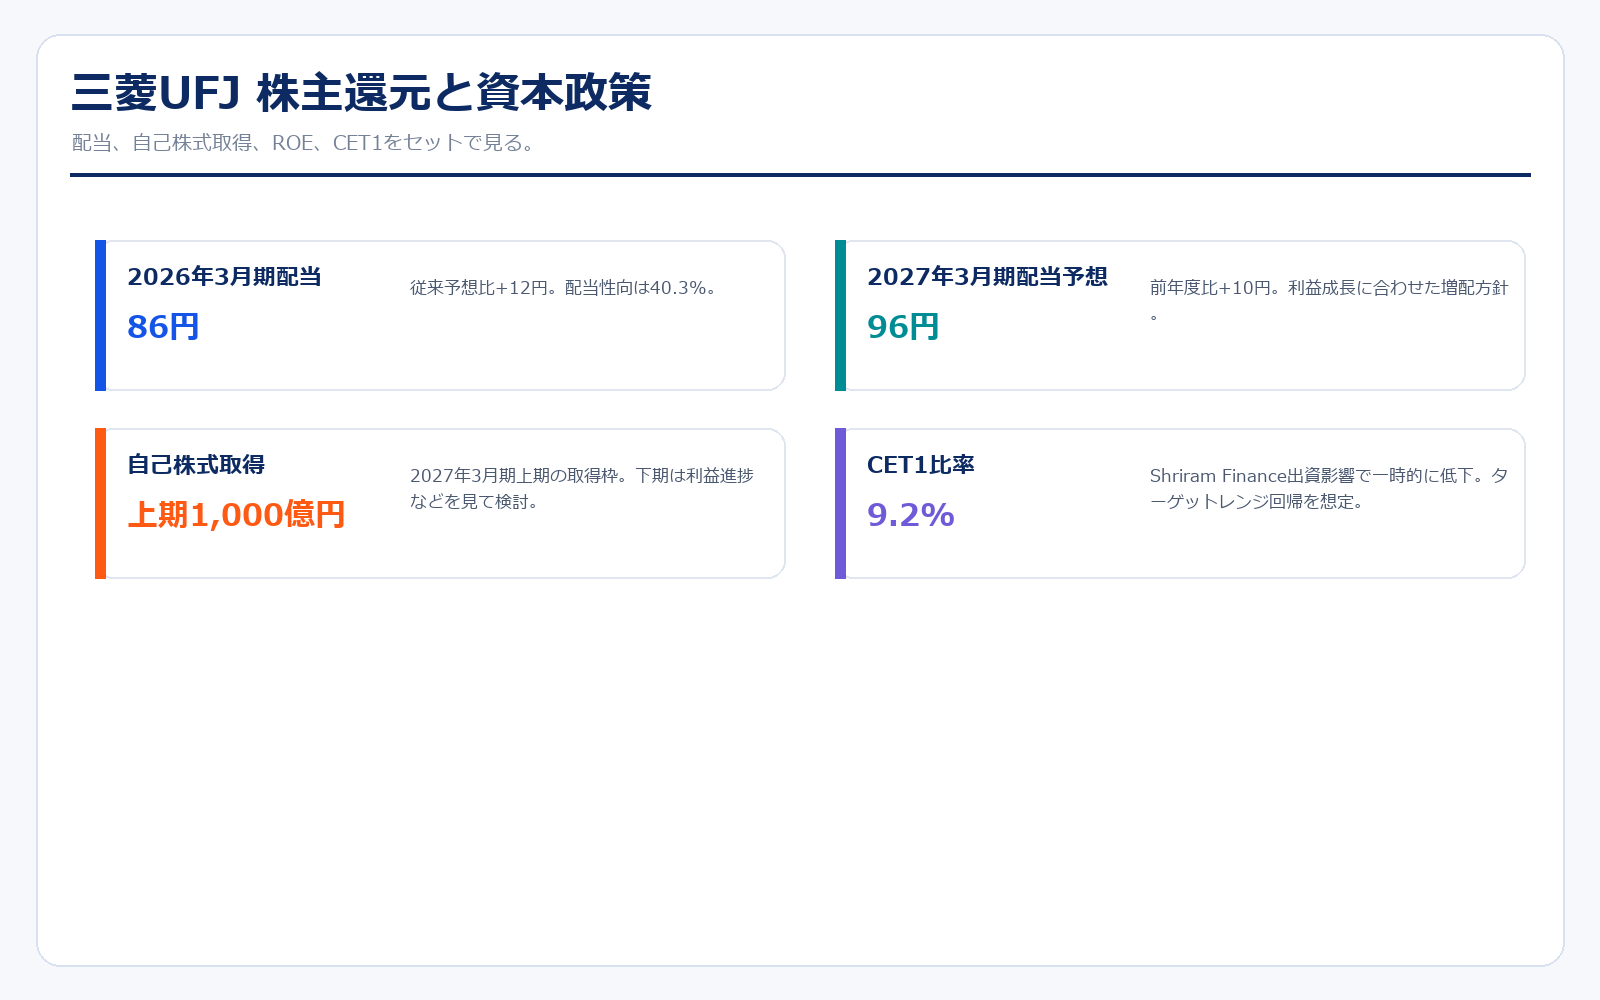Screen dimensions: 1600x1000
Task: Select the CET1比率 card heading
Action: (921, 465)
